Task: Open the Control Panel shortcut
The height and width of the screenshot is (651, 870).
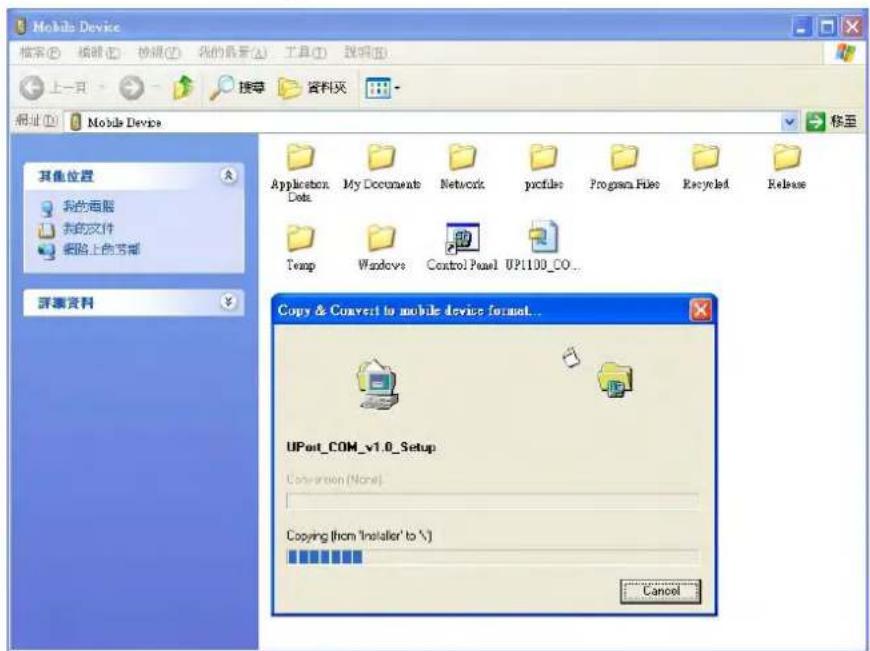Action: (x=462, y=247)
